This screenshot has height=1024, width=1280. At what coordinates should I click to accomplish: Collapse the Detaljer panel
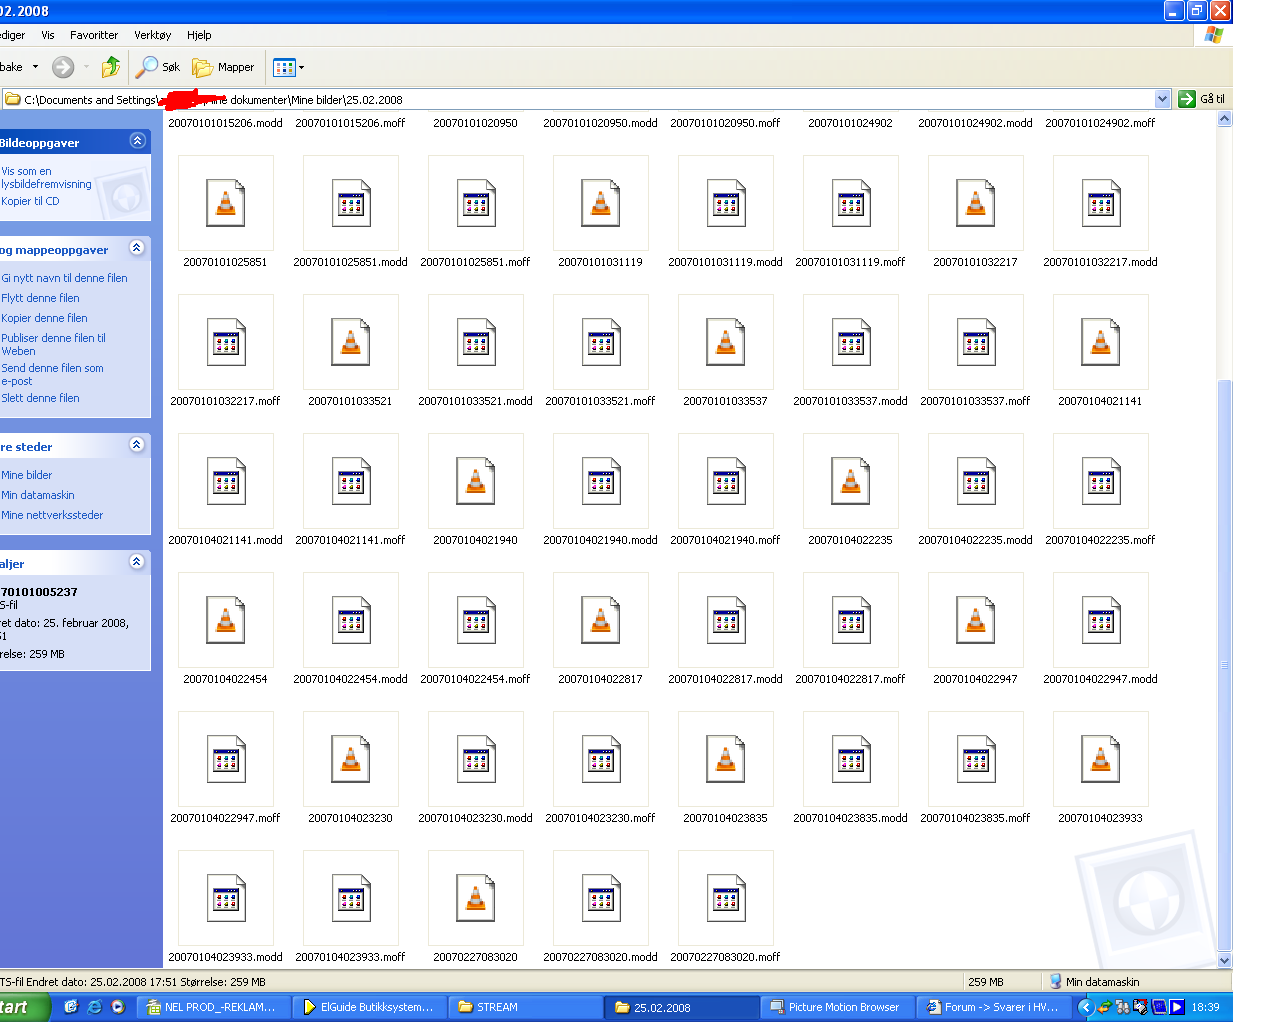137,562
